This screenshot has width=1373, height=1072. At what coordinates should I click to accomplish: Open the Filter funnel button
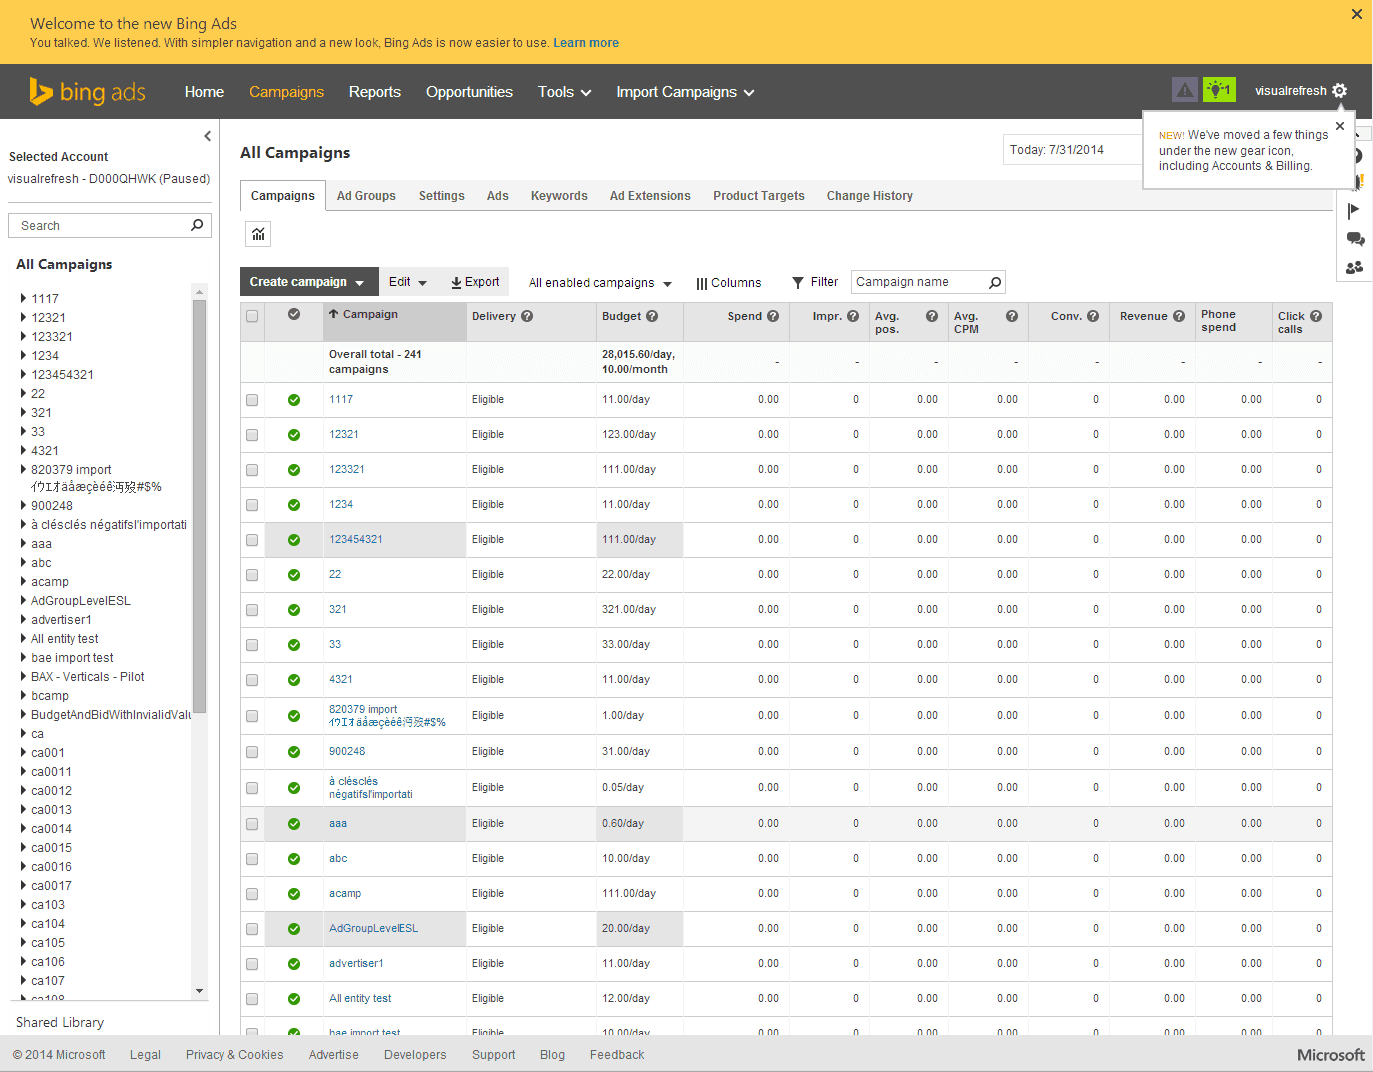tap(815, 283)
